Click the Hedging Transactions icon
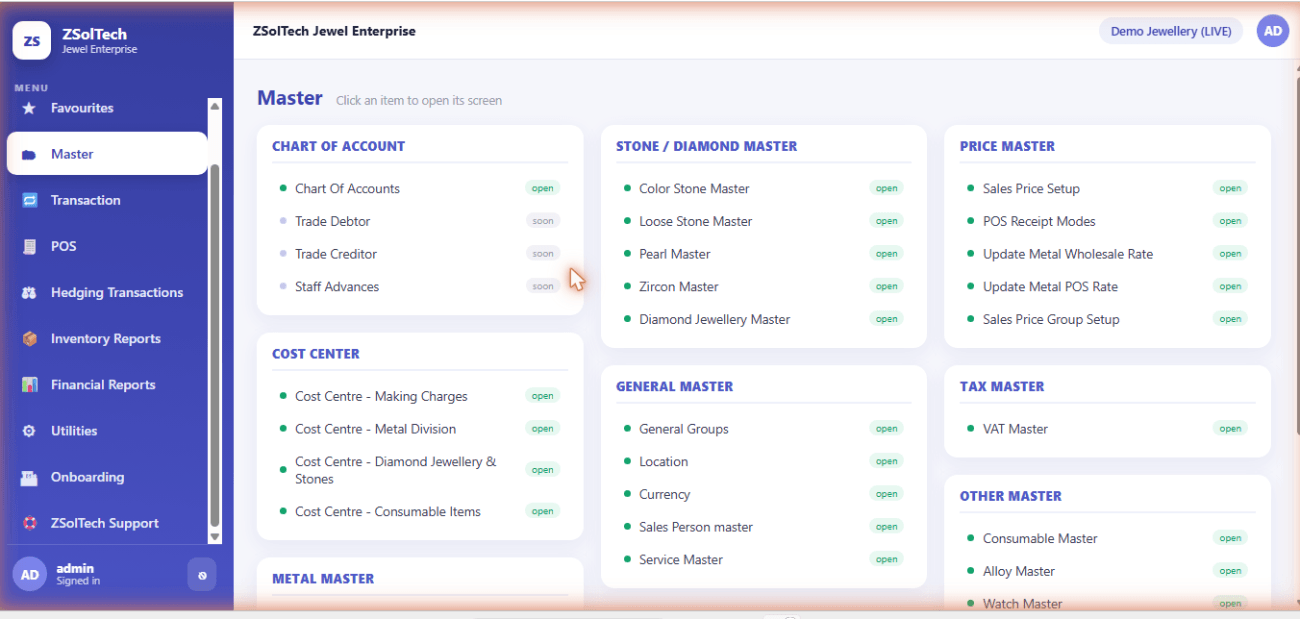1300x619 pixels. pyautogui.click(x=29, y=293)
